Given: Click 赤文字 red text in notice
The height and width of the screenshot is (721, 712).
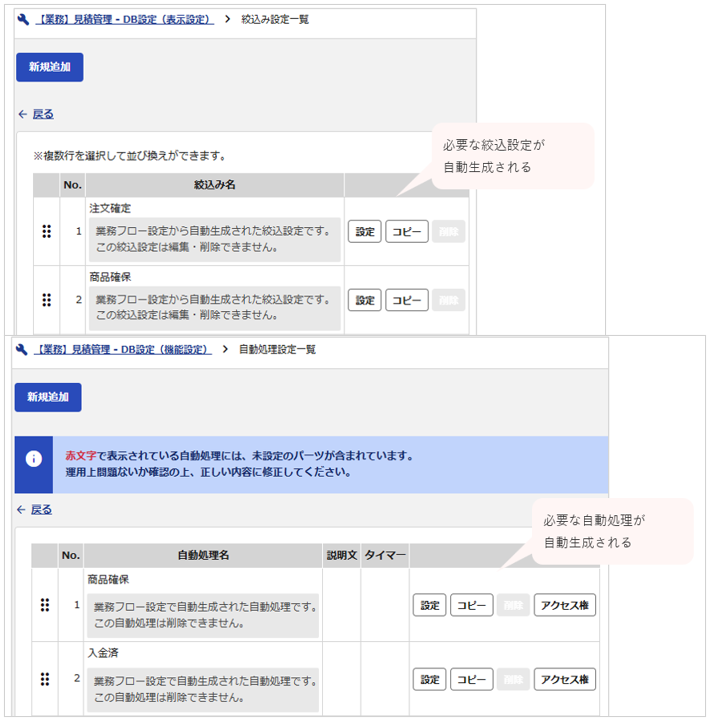Looking at the screenshot, I should 80,455.
